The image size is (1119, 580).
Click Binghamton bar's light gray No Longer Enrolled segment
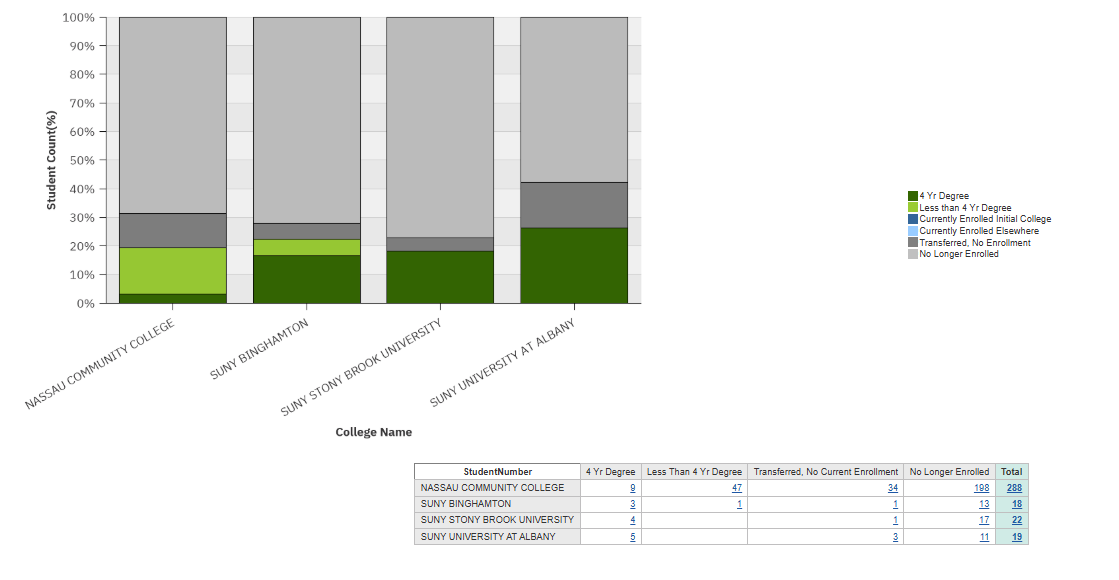[307, 121]
